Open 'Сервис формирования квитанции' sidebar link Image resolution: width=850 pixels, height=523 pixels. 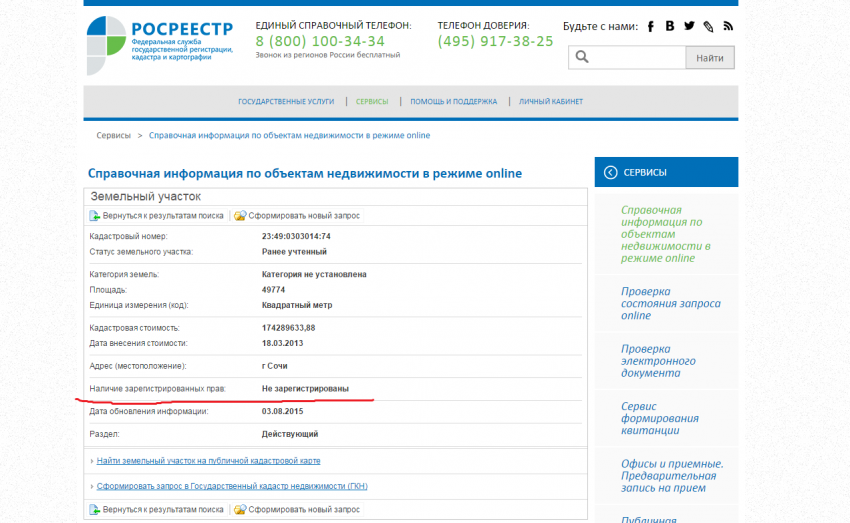(659, 418)
